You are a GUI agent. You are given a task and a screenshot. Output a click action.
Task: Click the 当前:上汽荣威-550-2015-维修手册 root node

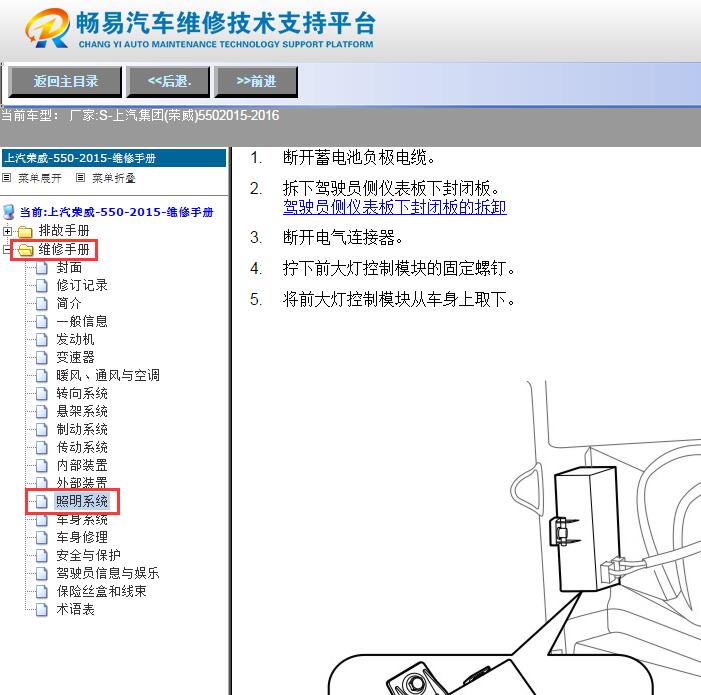[x=116, y=212]
